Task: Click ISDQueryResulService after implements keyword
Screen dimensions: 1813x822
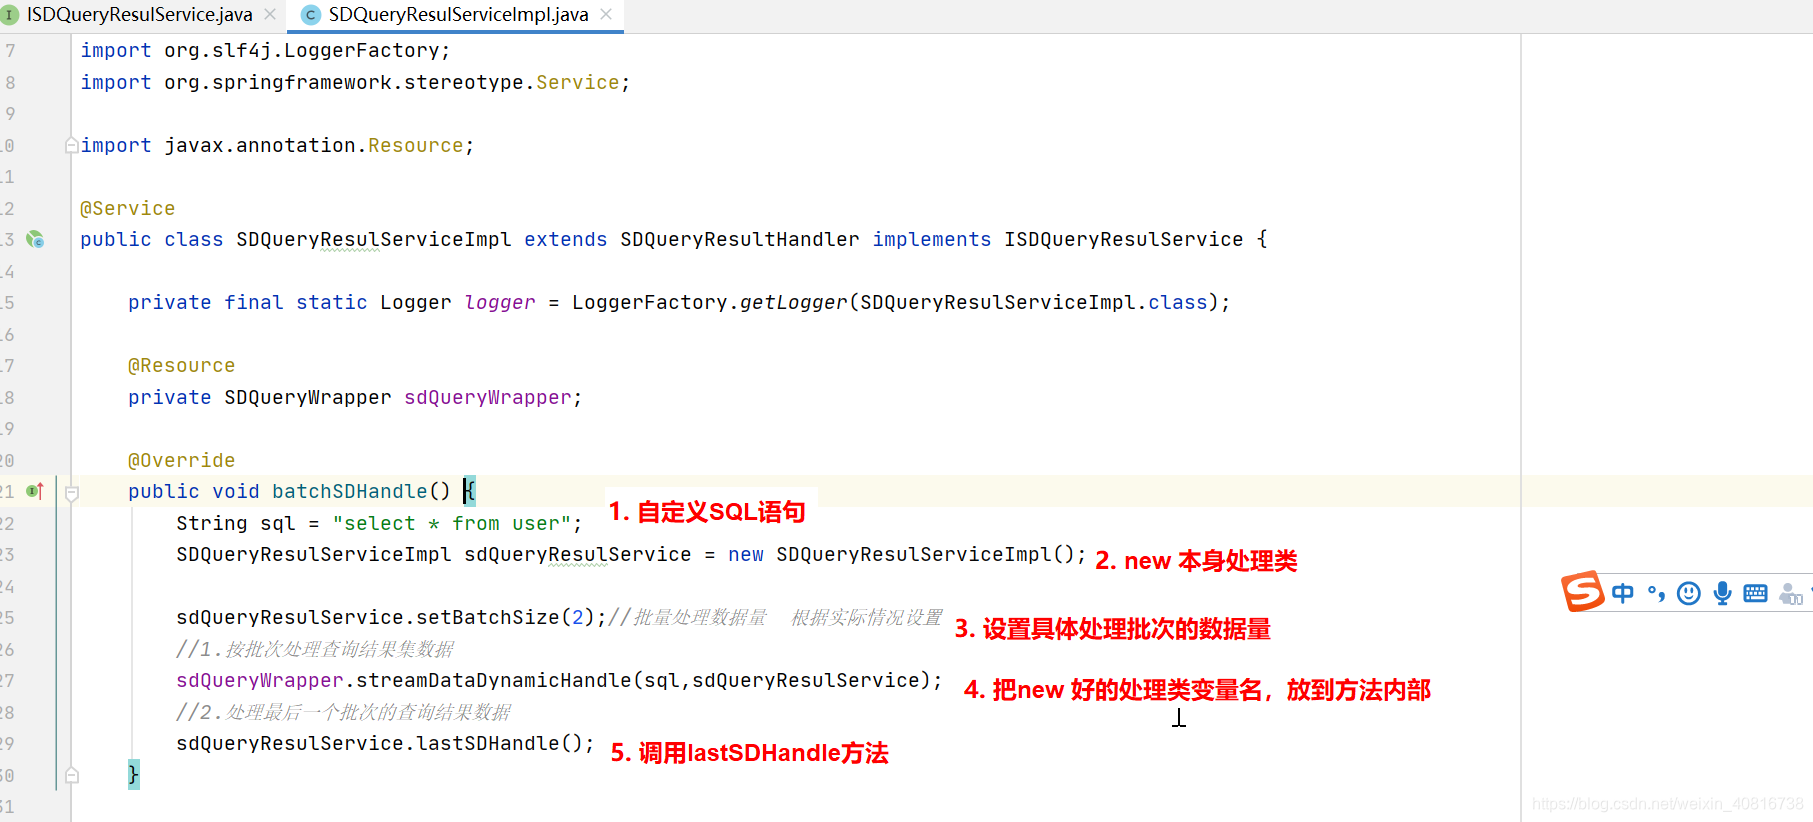Action: pos(1124,239)
